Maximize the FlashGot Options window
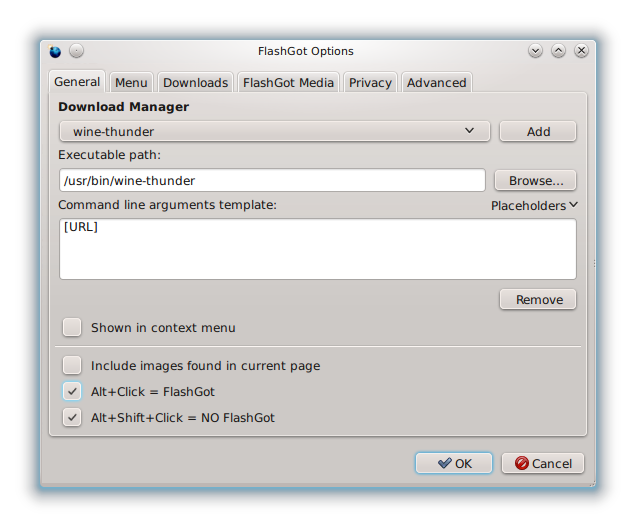Viewport: 636px width, 527px height. (x=559, y=51)
